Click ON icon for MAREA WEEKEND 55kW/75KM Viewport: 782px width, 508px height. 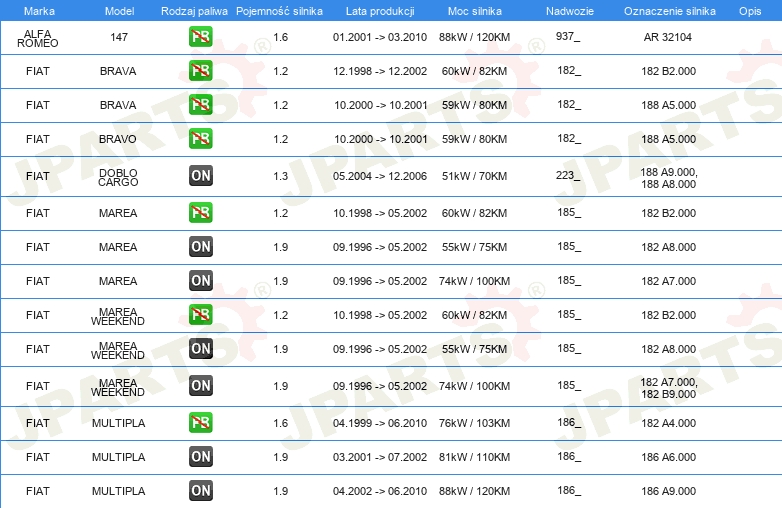click(x=200, y=348)
